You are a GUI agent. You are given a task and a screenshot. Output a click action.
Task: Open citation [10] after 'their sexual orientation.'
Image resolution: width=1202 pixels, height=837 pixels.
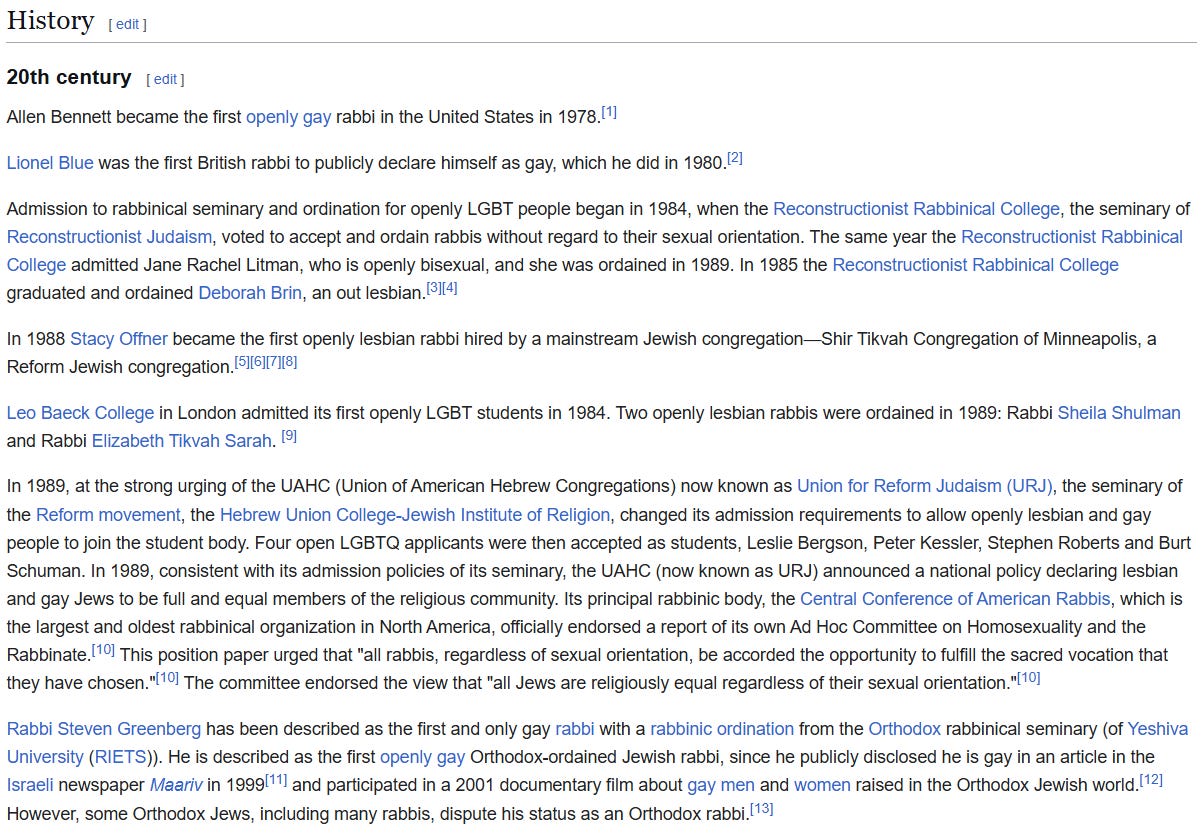click(1028, 678)
